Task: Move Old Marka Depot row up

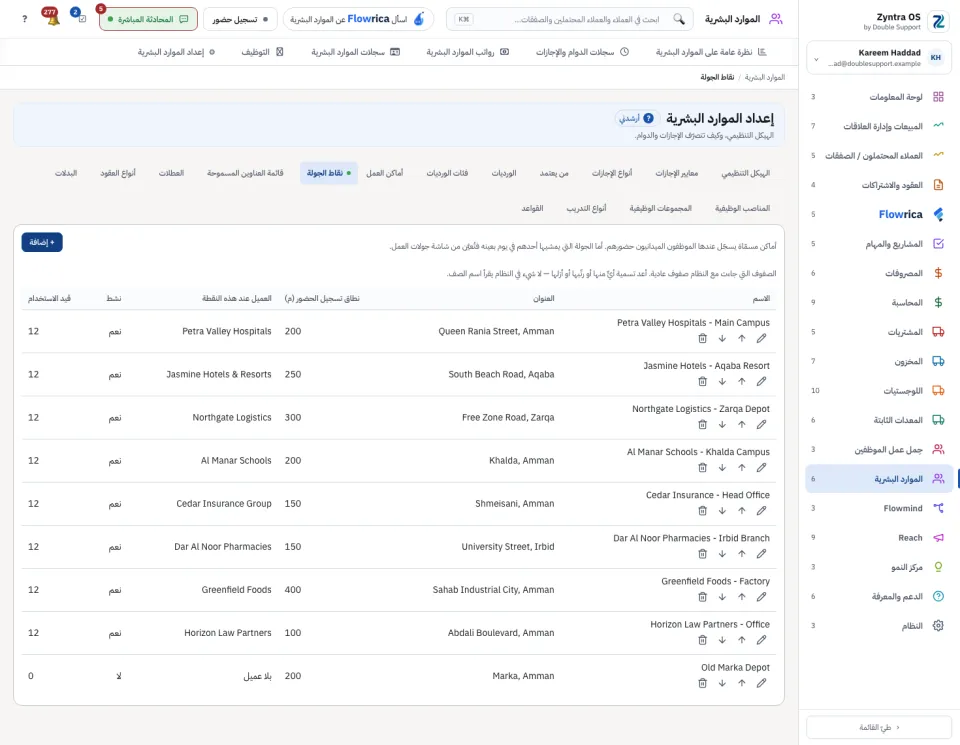Action: tap(741, 683)
